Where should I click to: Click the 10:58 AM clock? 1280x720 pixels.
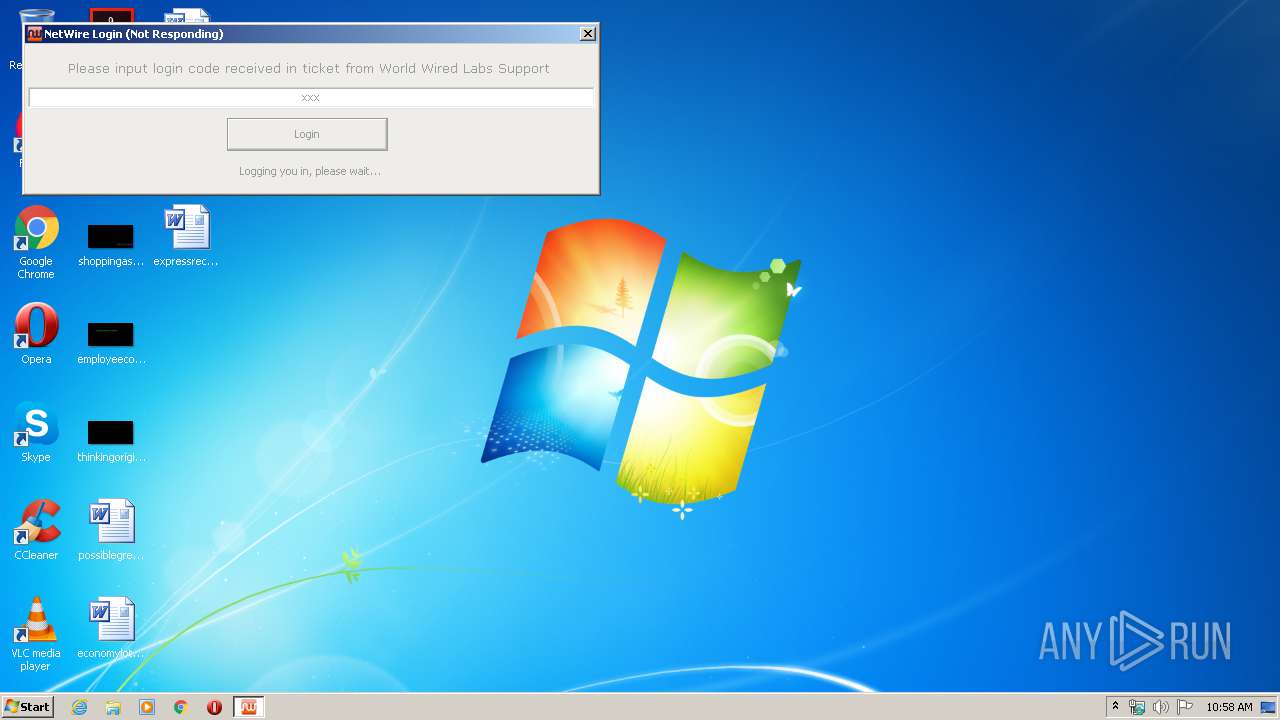1229,707
